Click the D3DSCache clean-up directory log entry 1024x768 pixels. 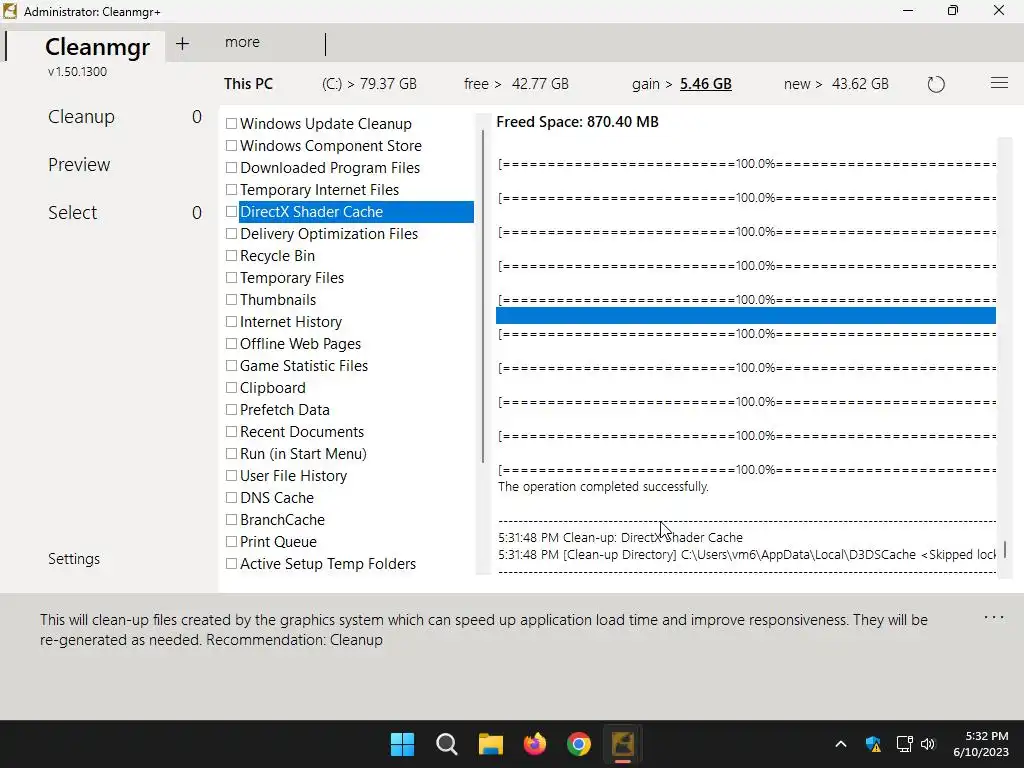click(x=746, y=554)
